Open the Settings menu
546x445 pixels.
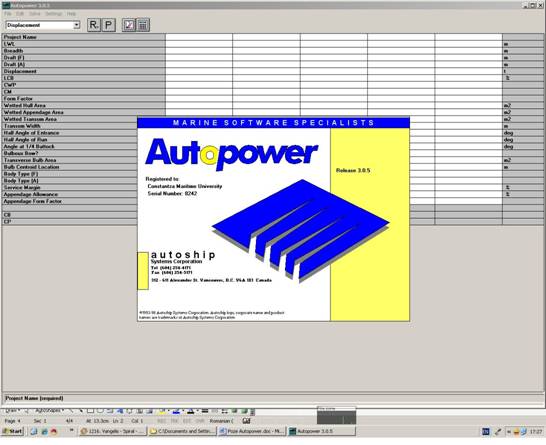click(54, 14)
